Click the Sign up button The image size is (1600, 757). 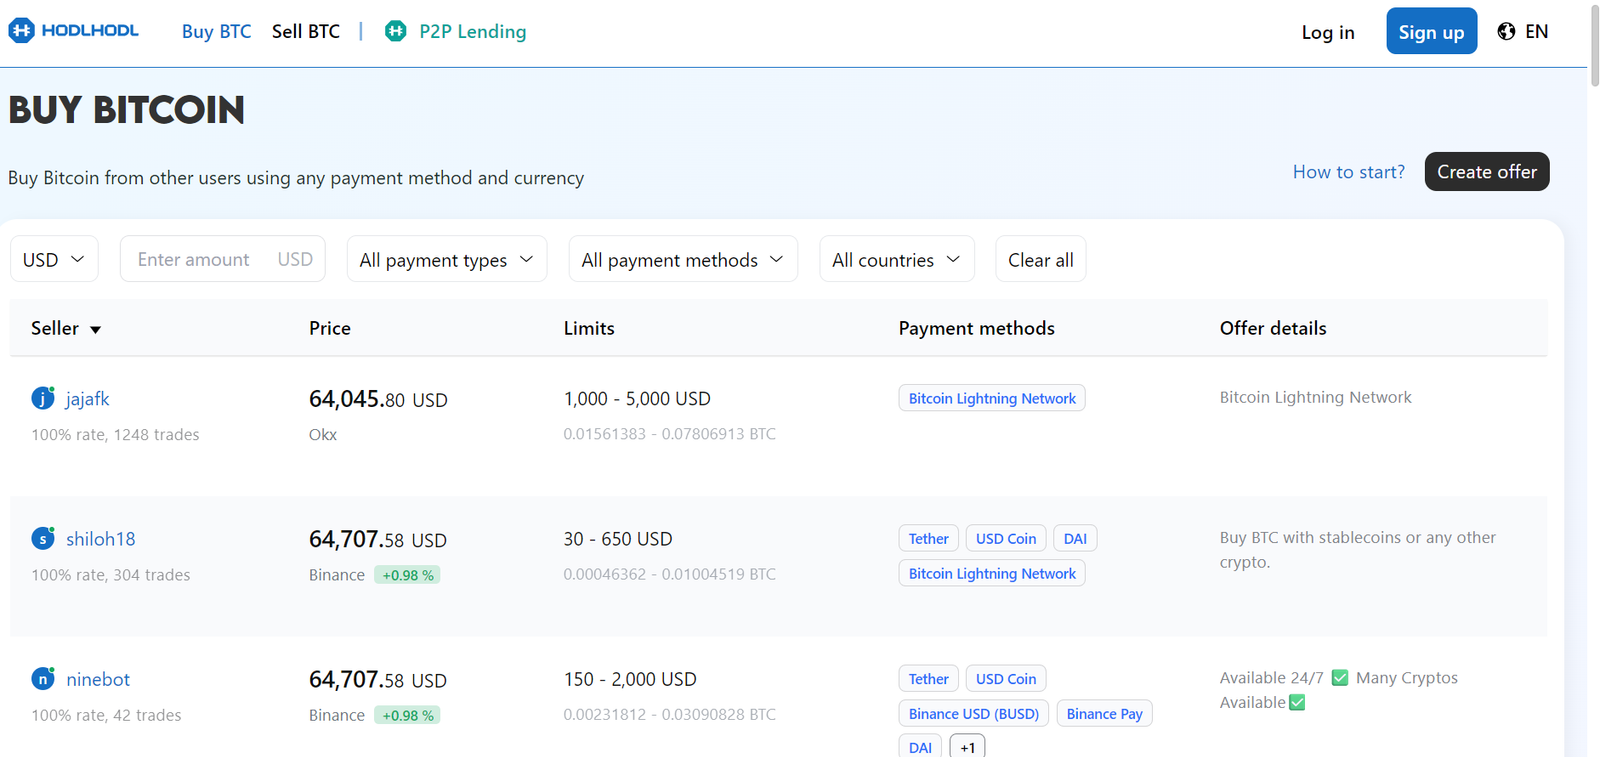click(x=1431, y=31)
